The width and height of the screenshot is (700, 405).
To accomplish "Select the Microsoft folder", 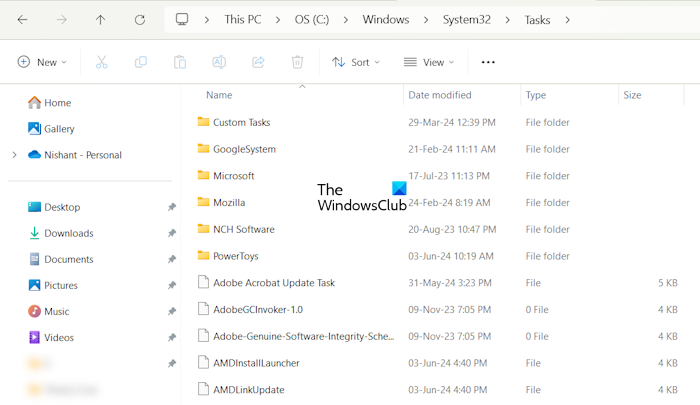I will coord(233,176).
